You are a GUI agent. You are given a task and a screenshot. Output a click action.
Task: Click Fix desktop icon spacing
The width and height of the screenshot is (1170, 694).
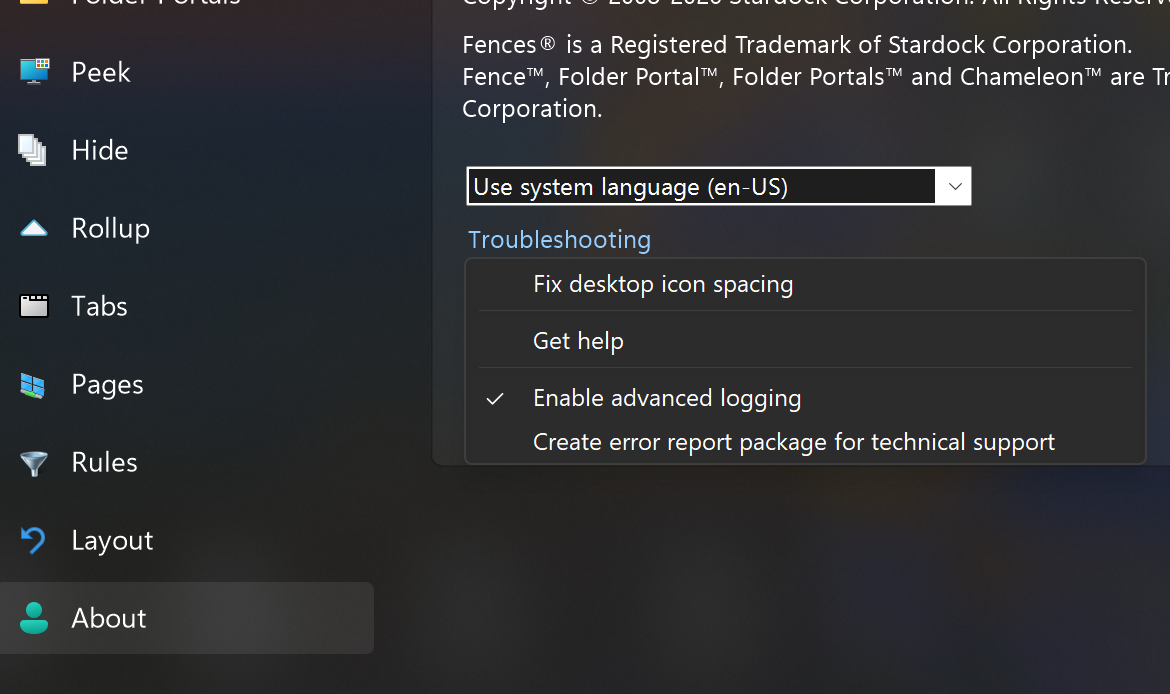click(x=663, y=284)
